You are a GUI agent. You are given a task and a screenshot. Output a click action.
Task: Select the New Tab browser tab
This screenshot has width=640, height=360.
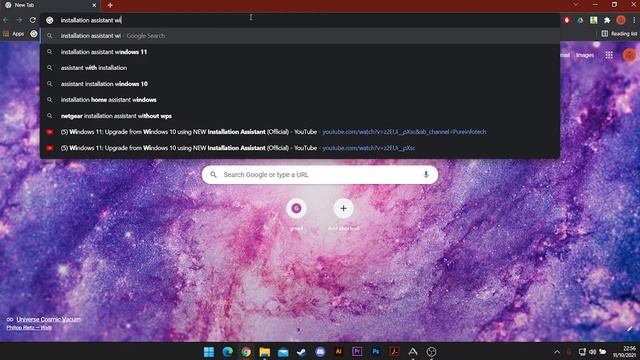tap(50, 5)
